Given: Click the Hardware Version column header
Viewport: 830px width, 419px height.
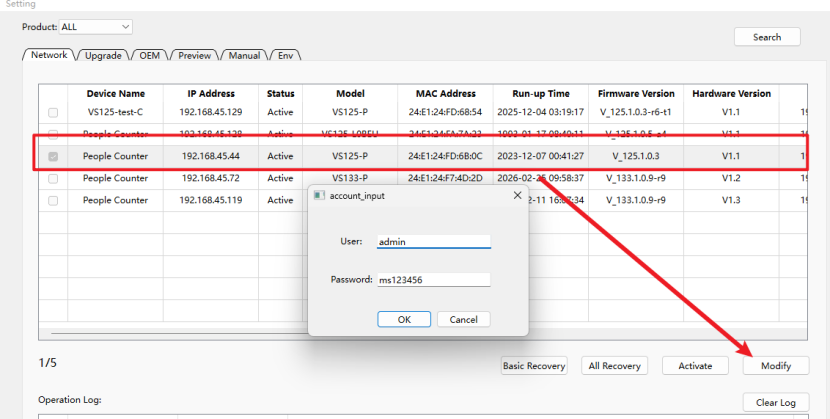Looking at the screenshot, I should [731, 94].
